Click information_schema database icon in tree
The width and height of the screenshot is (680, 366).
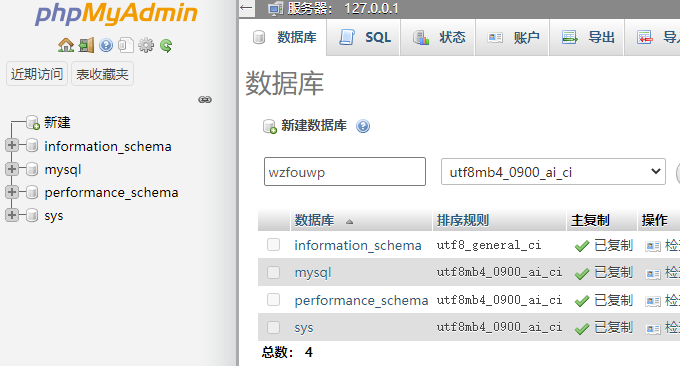(32, 146)
